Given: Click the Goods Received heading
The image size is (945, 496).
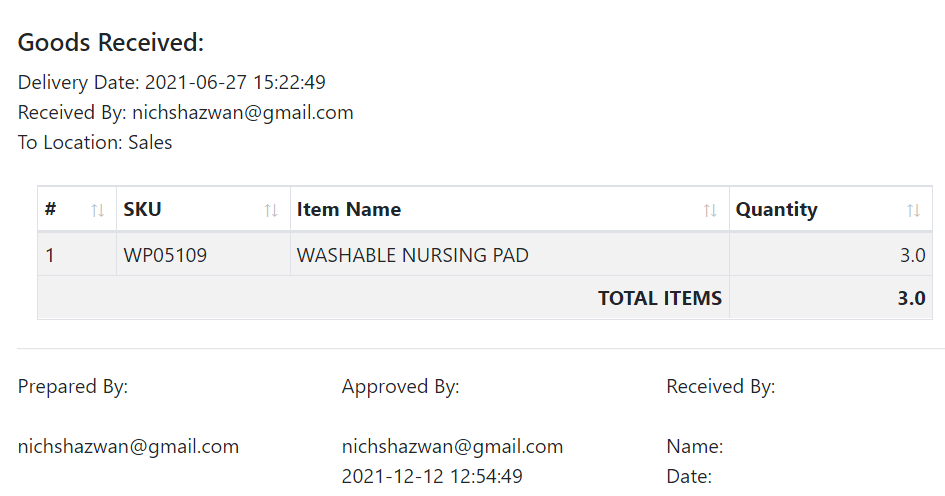Looking at the screenshot, I should 111,43.
